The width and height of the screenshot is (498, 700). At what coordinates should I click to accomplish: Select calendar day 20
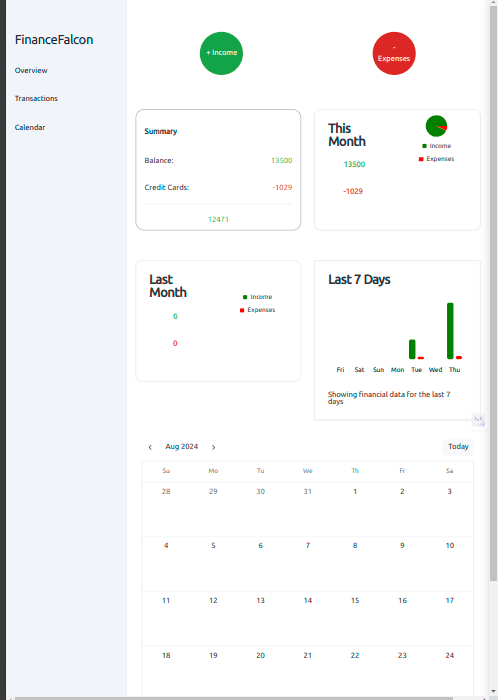[261, 655]
